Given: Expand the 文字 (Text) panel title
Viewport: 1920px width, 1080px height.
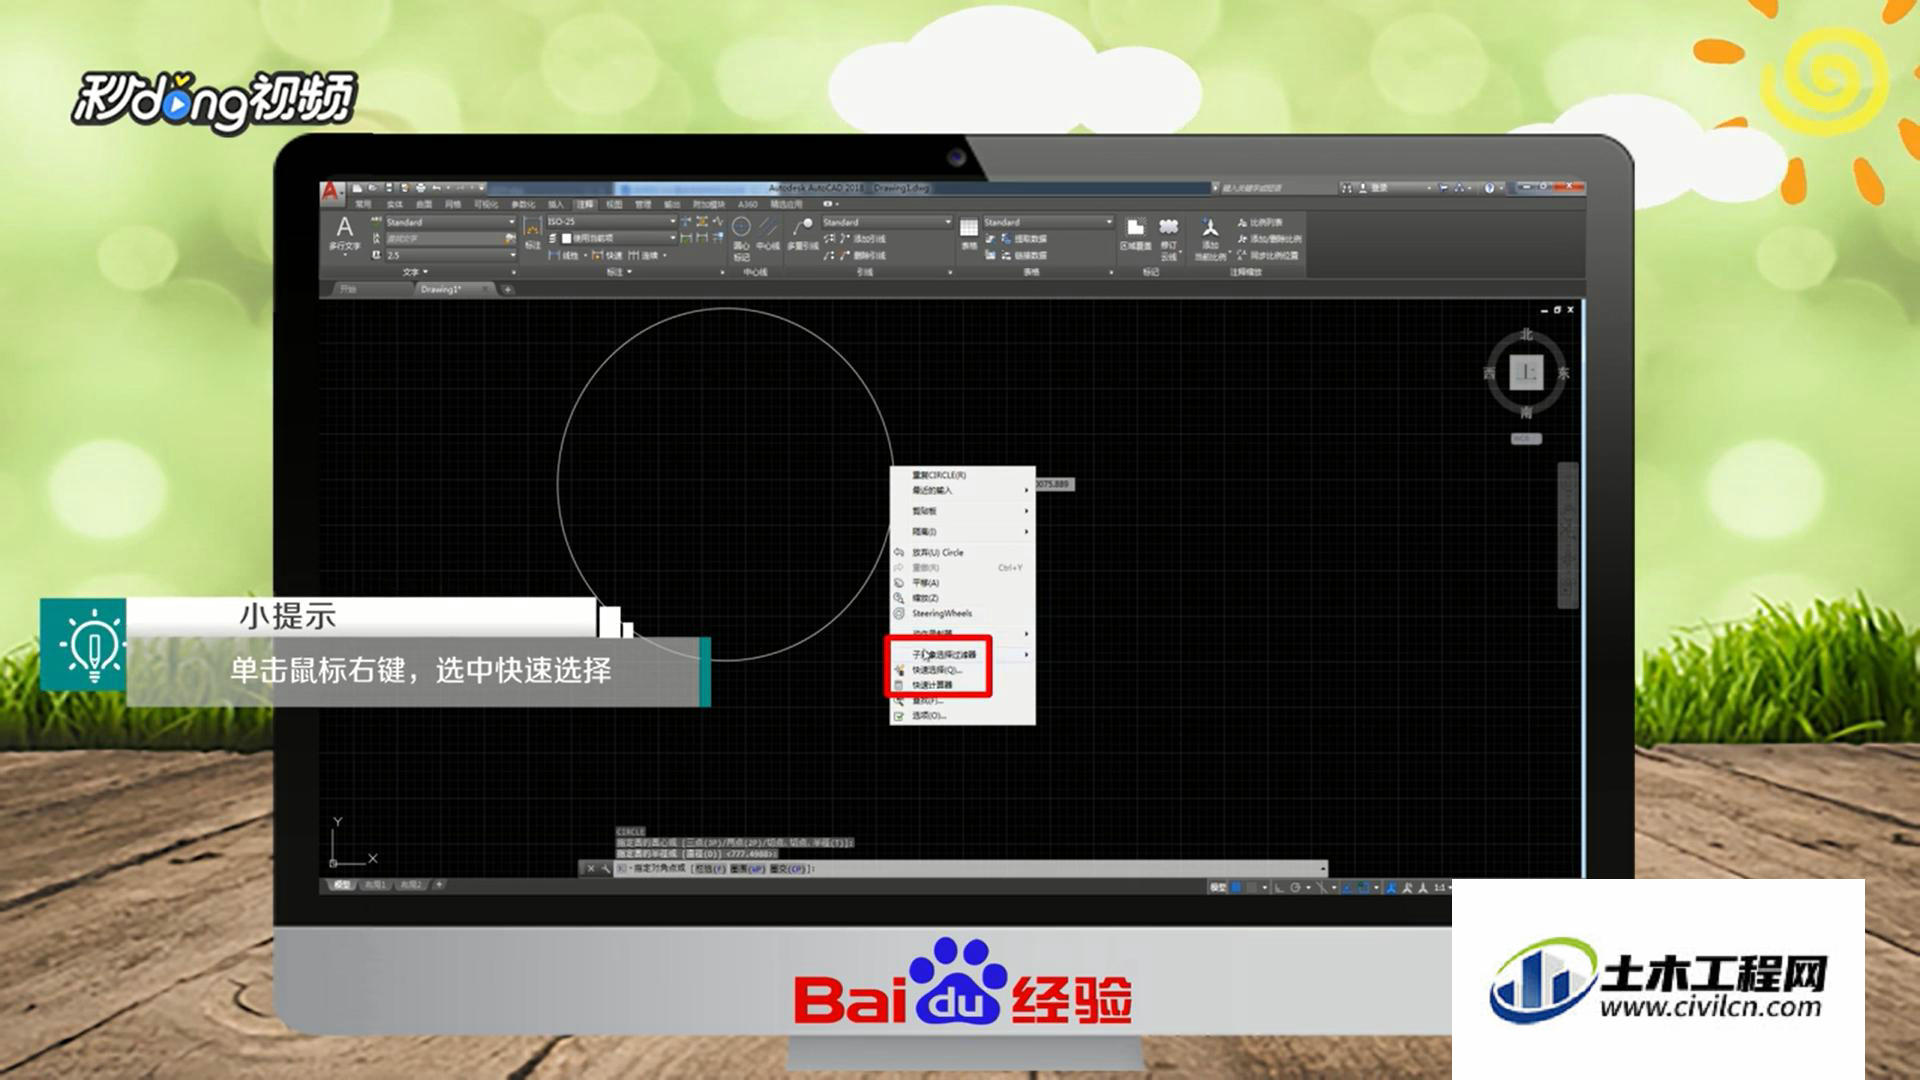Looking at the screenshot, I should click(415, 272).
